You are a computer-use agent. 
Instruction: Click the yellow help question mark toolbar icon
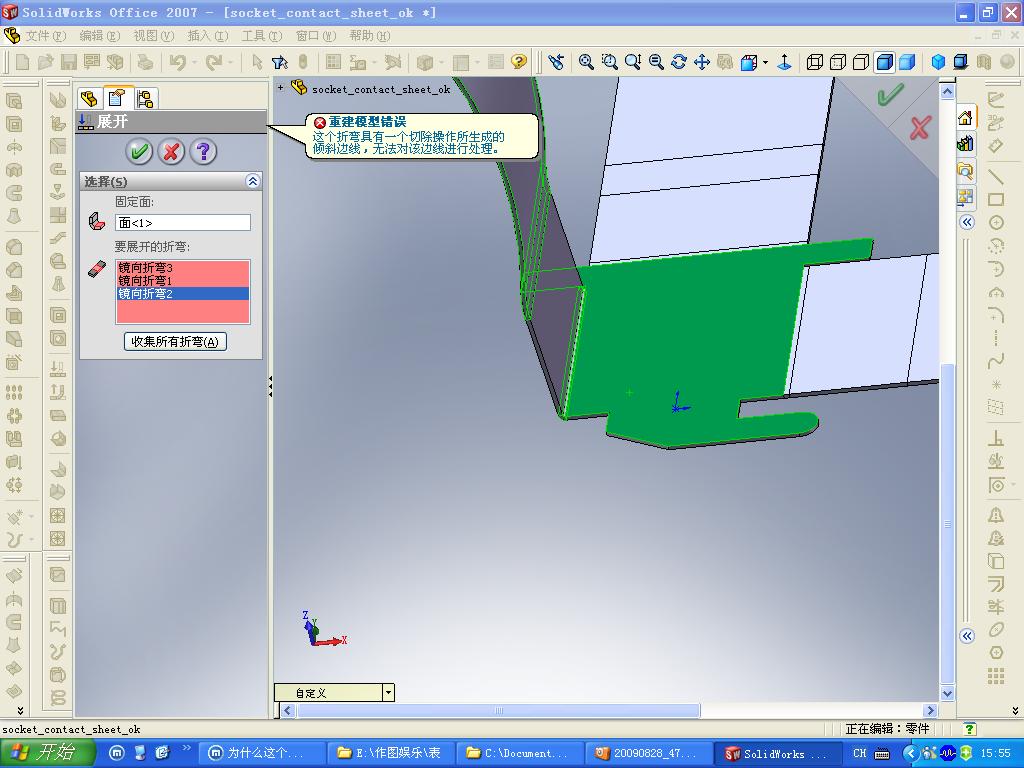[519, 62]
